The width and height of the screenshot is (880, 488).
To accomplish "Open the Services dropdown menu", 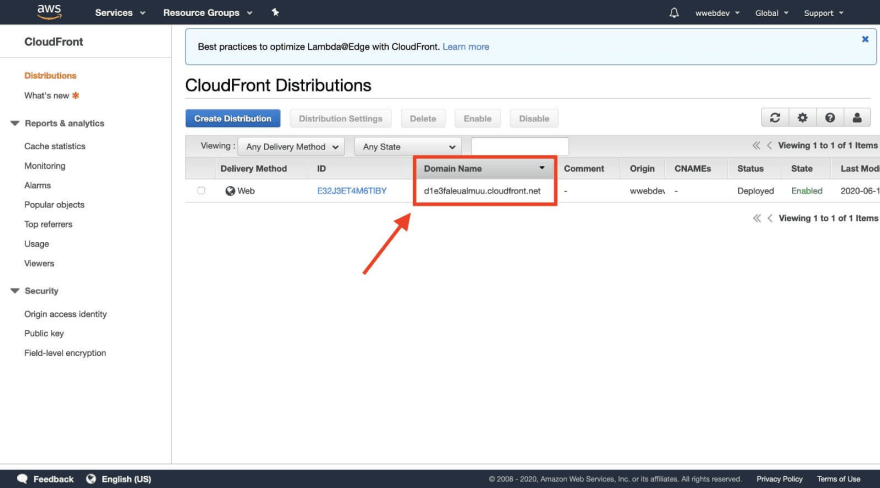I will point(120,12).
